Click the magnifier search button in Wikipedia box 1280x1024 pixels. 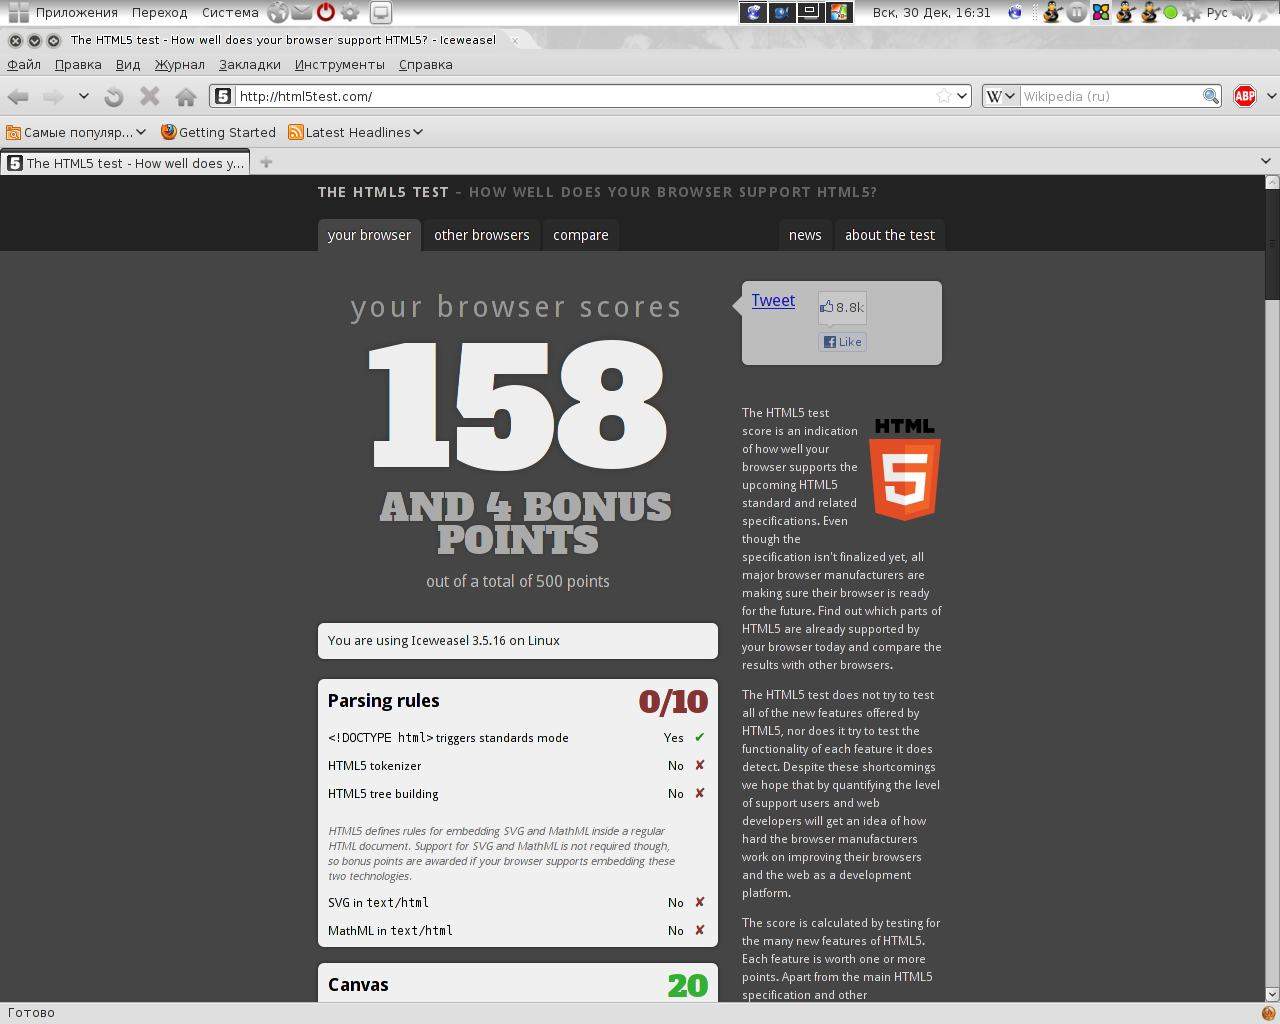(x=1210, y=96)
